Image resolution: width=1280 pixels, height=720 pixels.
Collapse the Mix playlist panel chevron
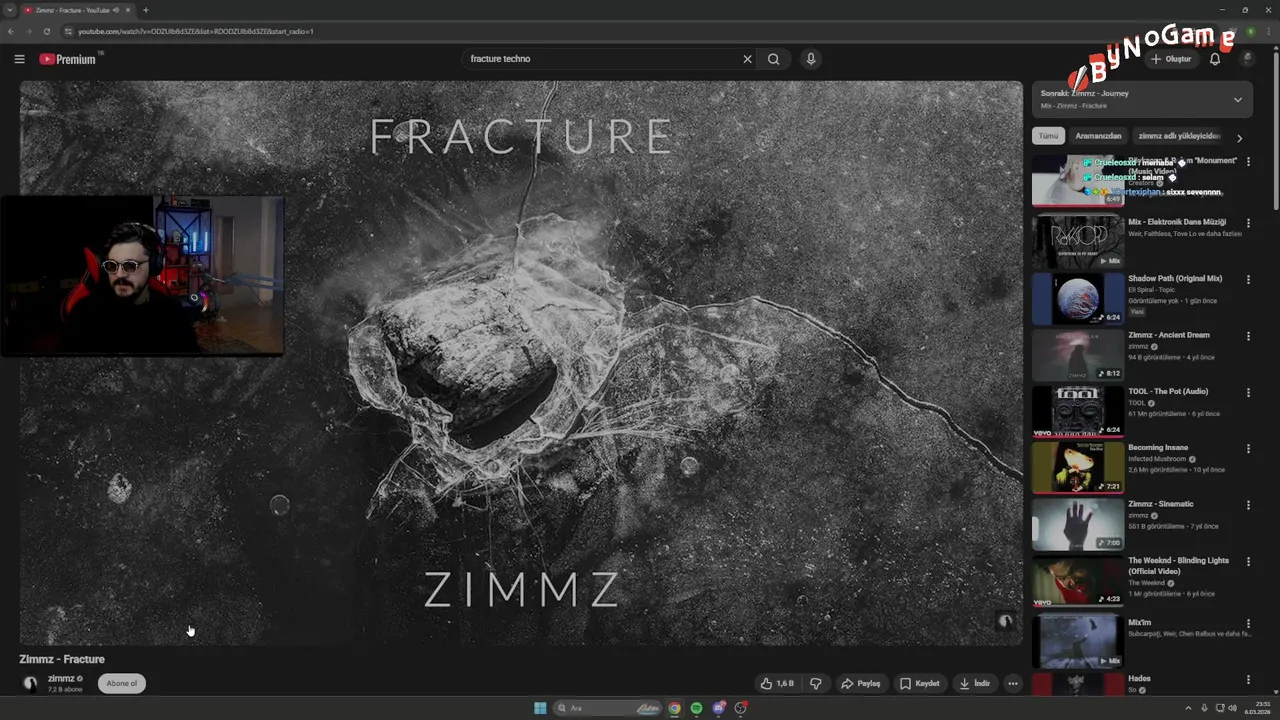click(x=1238, y=100)
